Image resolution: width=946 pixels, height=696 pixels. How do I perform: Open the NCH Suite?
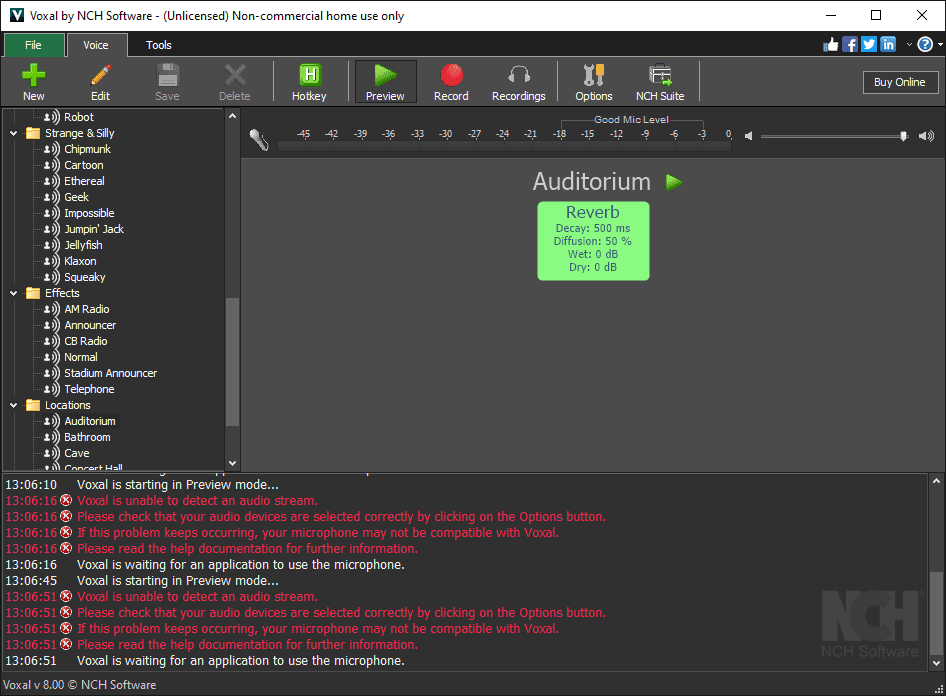click(660, 82)
